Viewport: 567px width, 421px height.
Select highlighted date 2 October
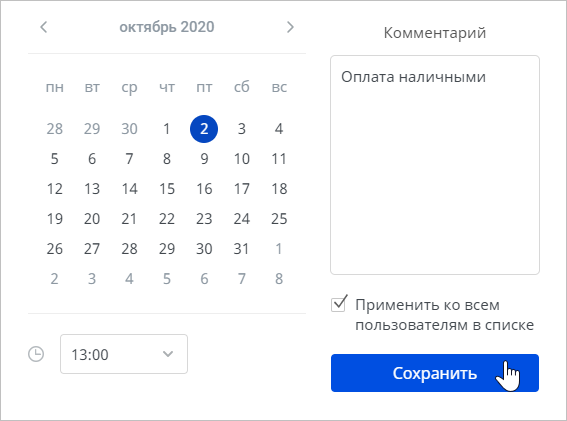pyautogui.click(x=204, y=129)
